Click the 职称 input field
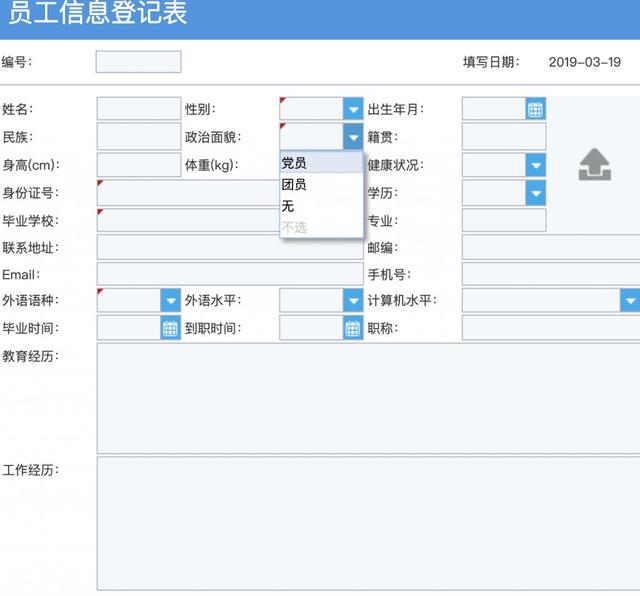 tap(551, 328)
